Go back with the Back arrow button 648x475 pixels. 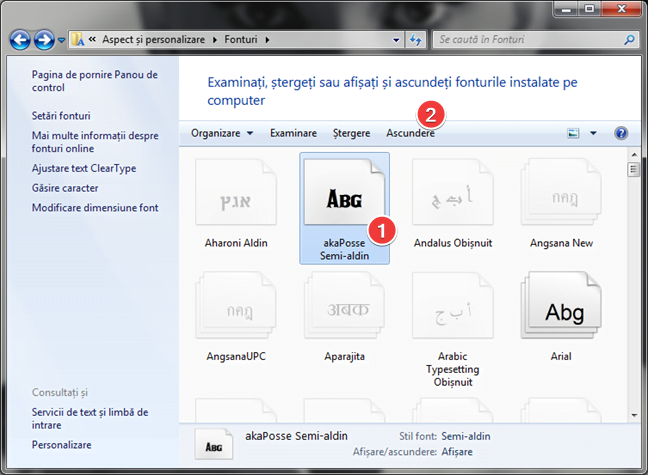pyautogui.click(x=20, y=40)
